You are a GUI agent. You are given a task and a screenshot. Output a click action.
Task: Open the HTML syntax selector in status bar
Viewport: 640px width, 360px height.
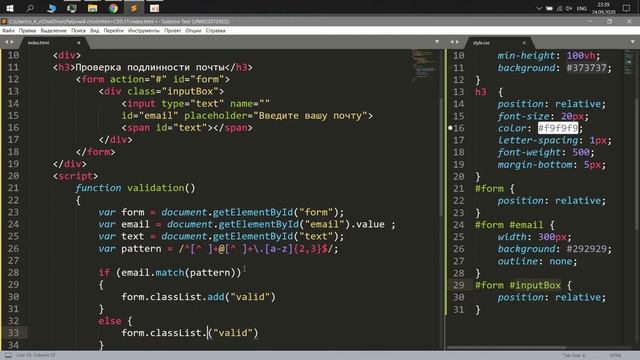pyautogui.click(x=616, y=356)
